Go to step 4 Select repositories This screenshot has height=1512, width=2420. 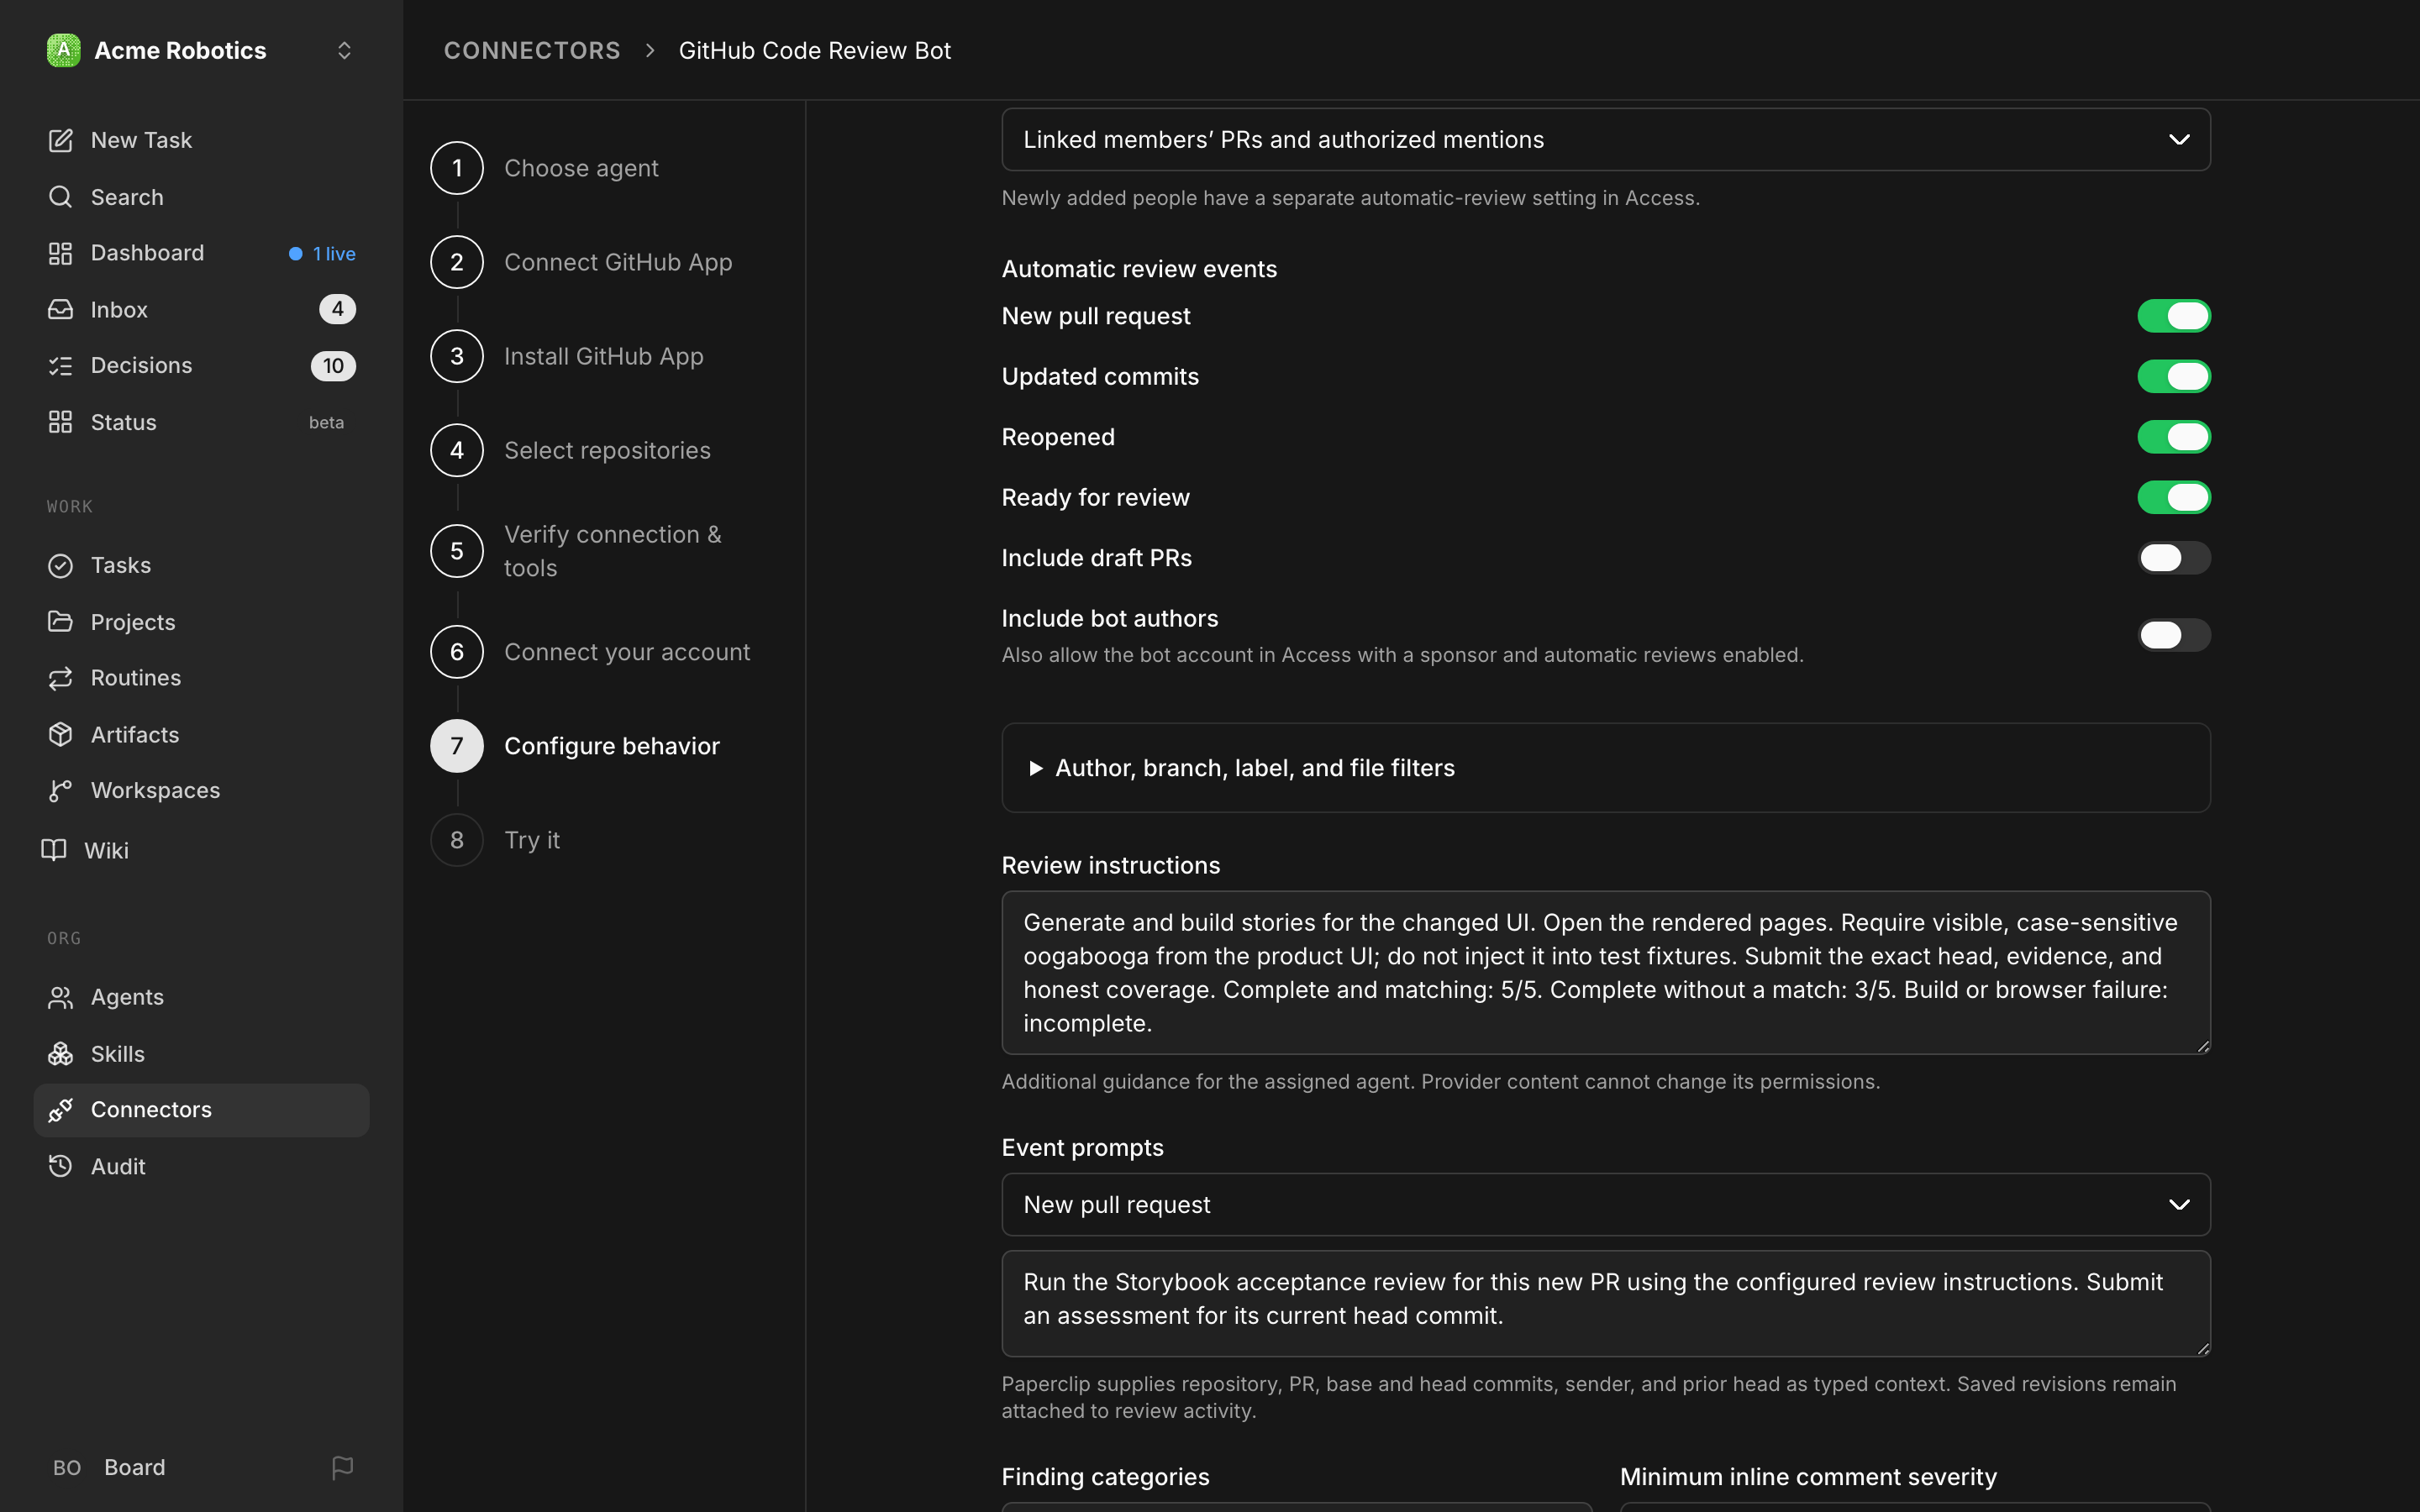click(x=571, y=450)
